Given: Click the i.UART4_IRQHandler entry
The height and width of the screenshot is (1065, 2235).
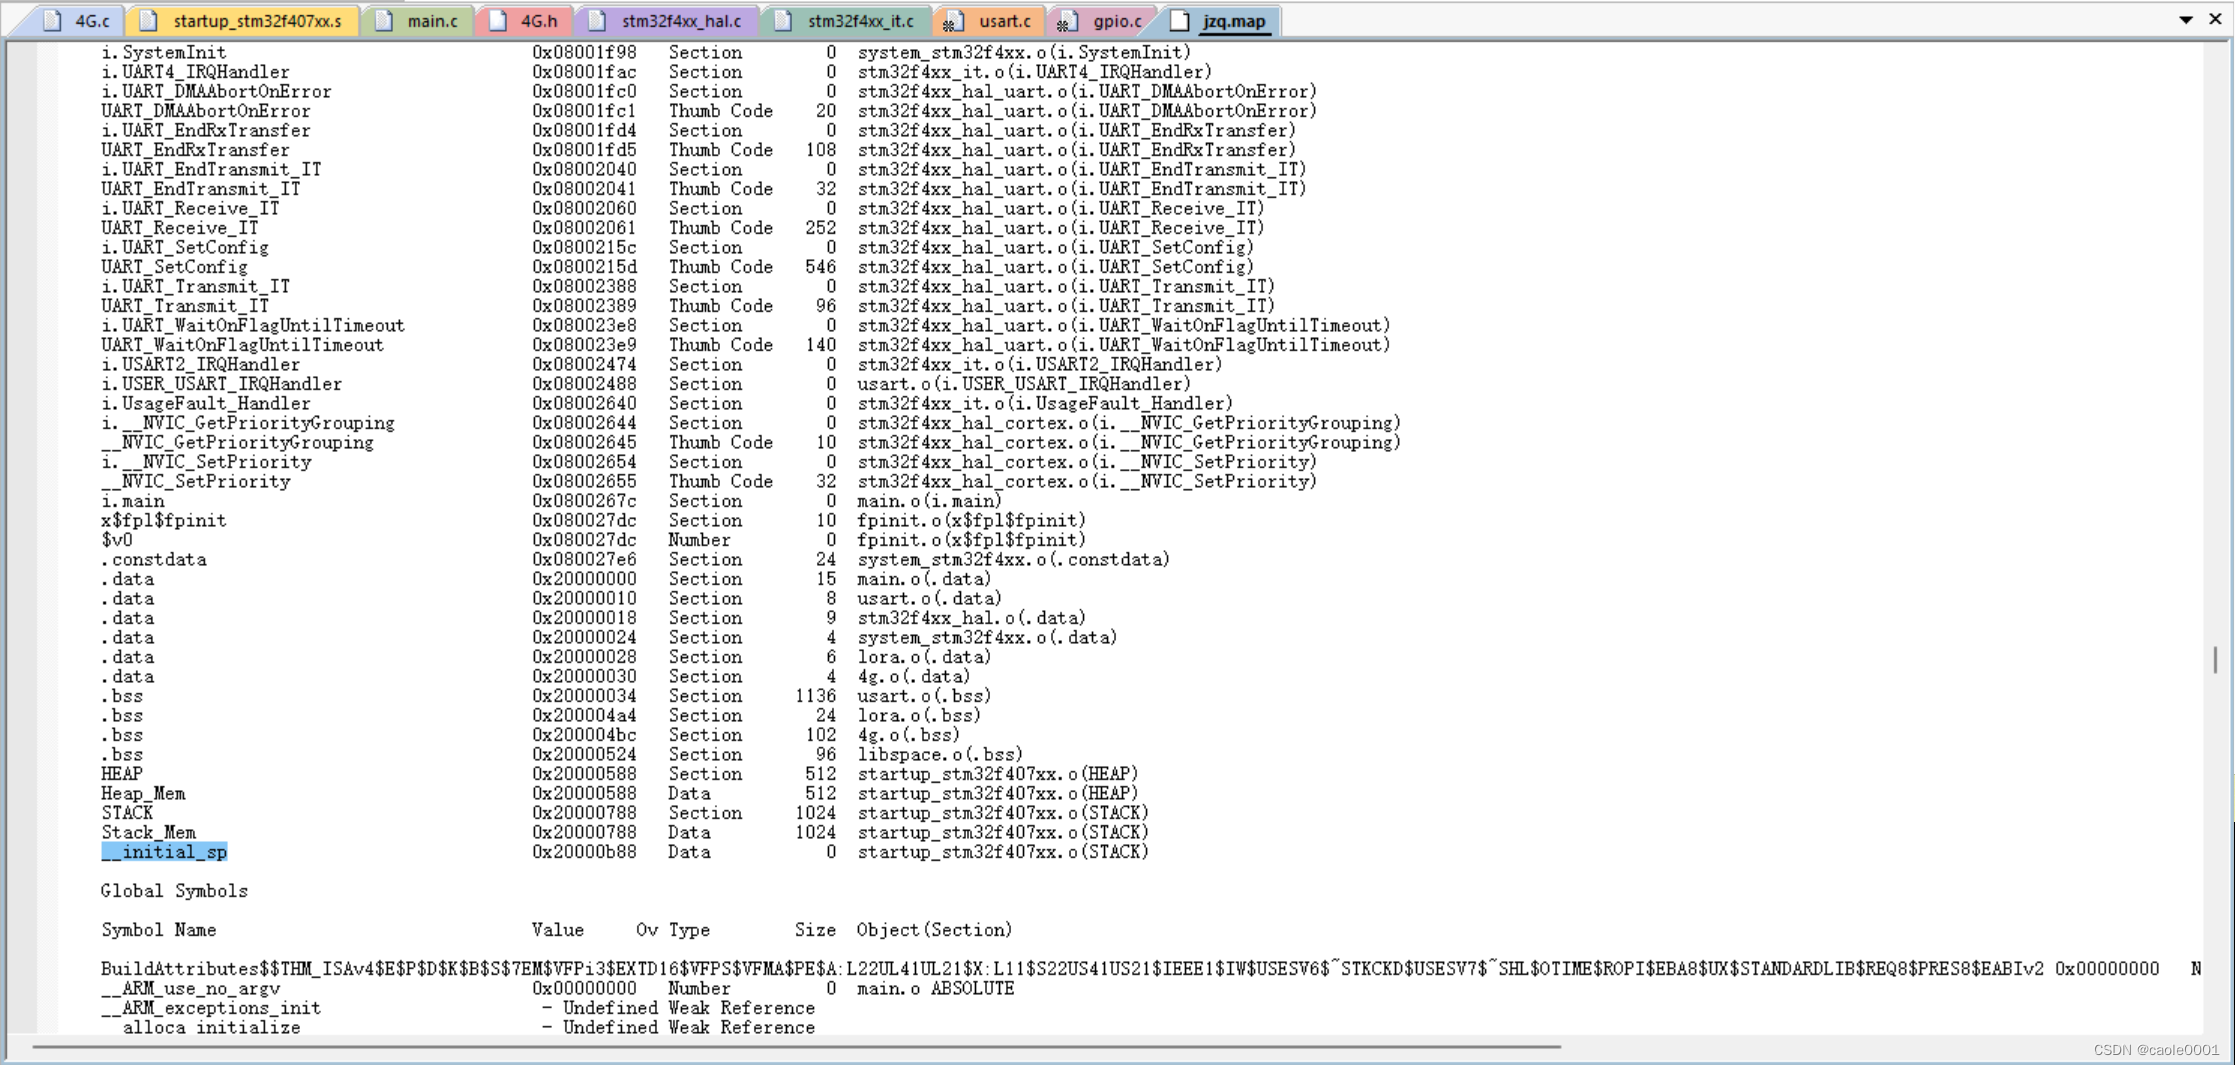Looking at the screenshot, I should pos(195,72).
